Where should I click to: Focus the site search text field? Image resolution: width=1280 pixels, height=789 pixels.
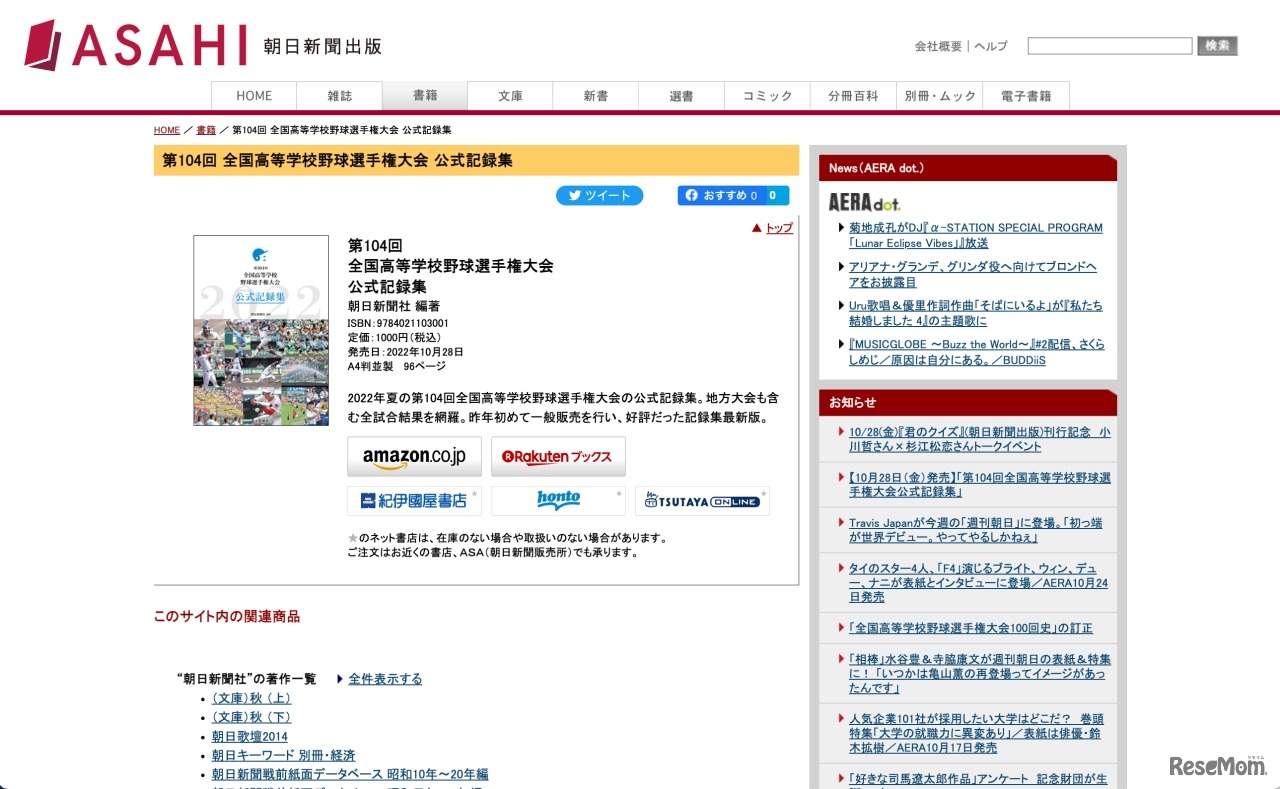tap(1109, 46)
